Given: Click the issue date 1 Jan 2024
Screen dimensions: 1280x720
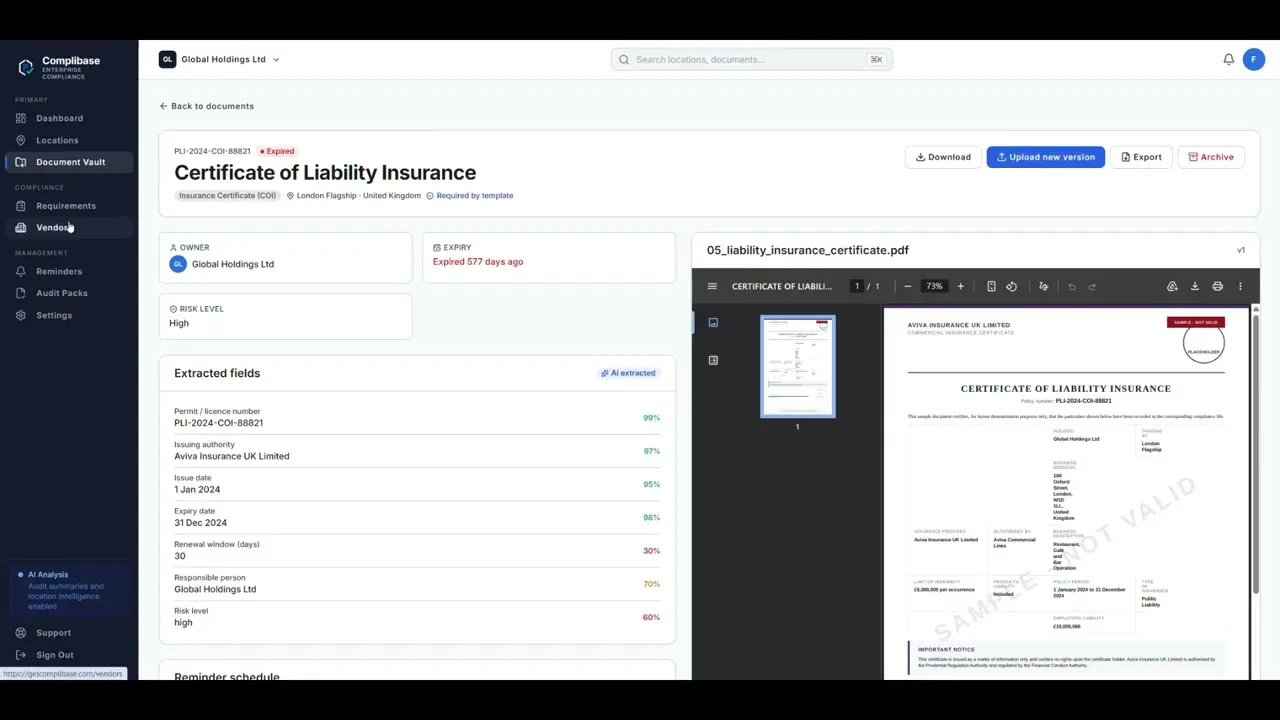Looking at the screenshot, I should 197,489.
